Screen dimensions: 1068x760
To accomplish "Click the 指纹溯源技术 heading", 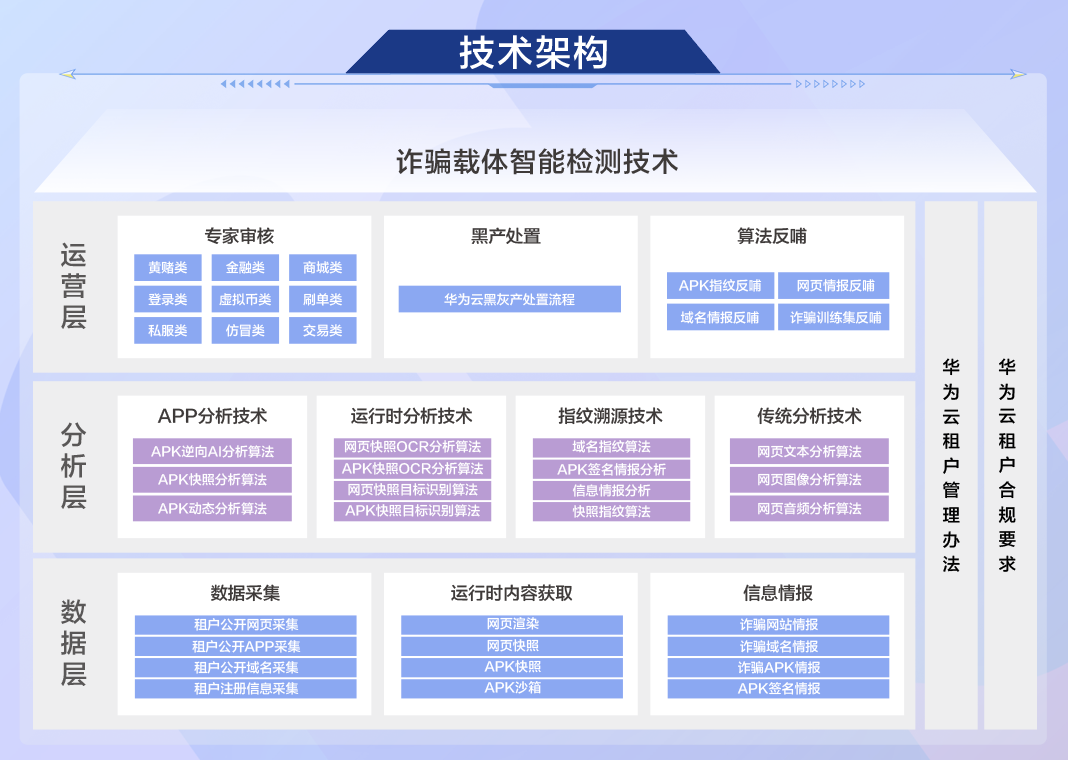I will 610,416.
